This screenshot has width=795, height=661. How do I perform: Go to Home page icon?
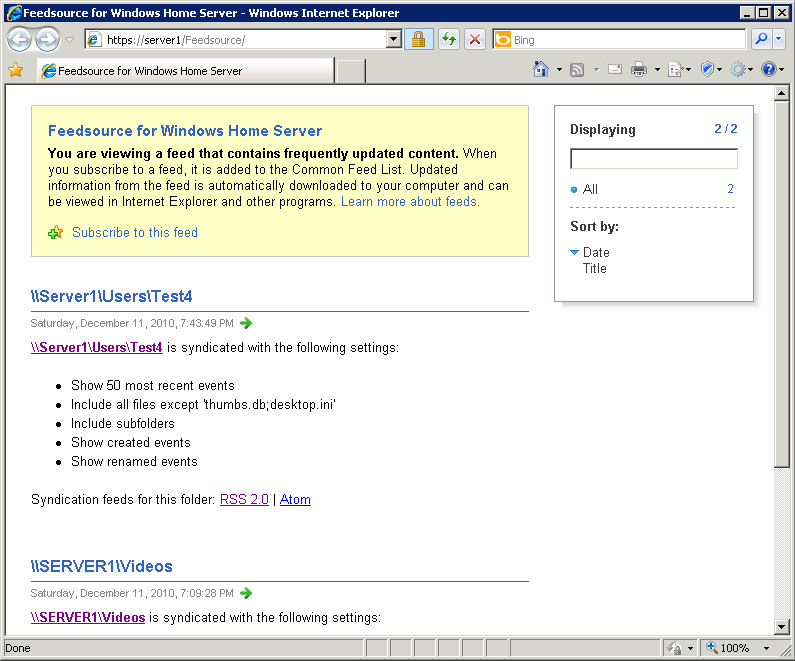(540, 69)
